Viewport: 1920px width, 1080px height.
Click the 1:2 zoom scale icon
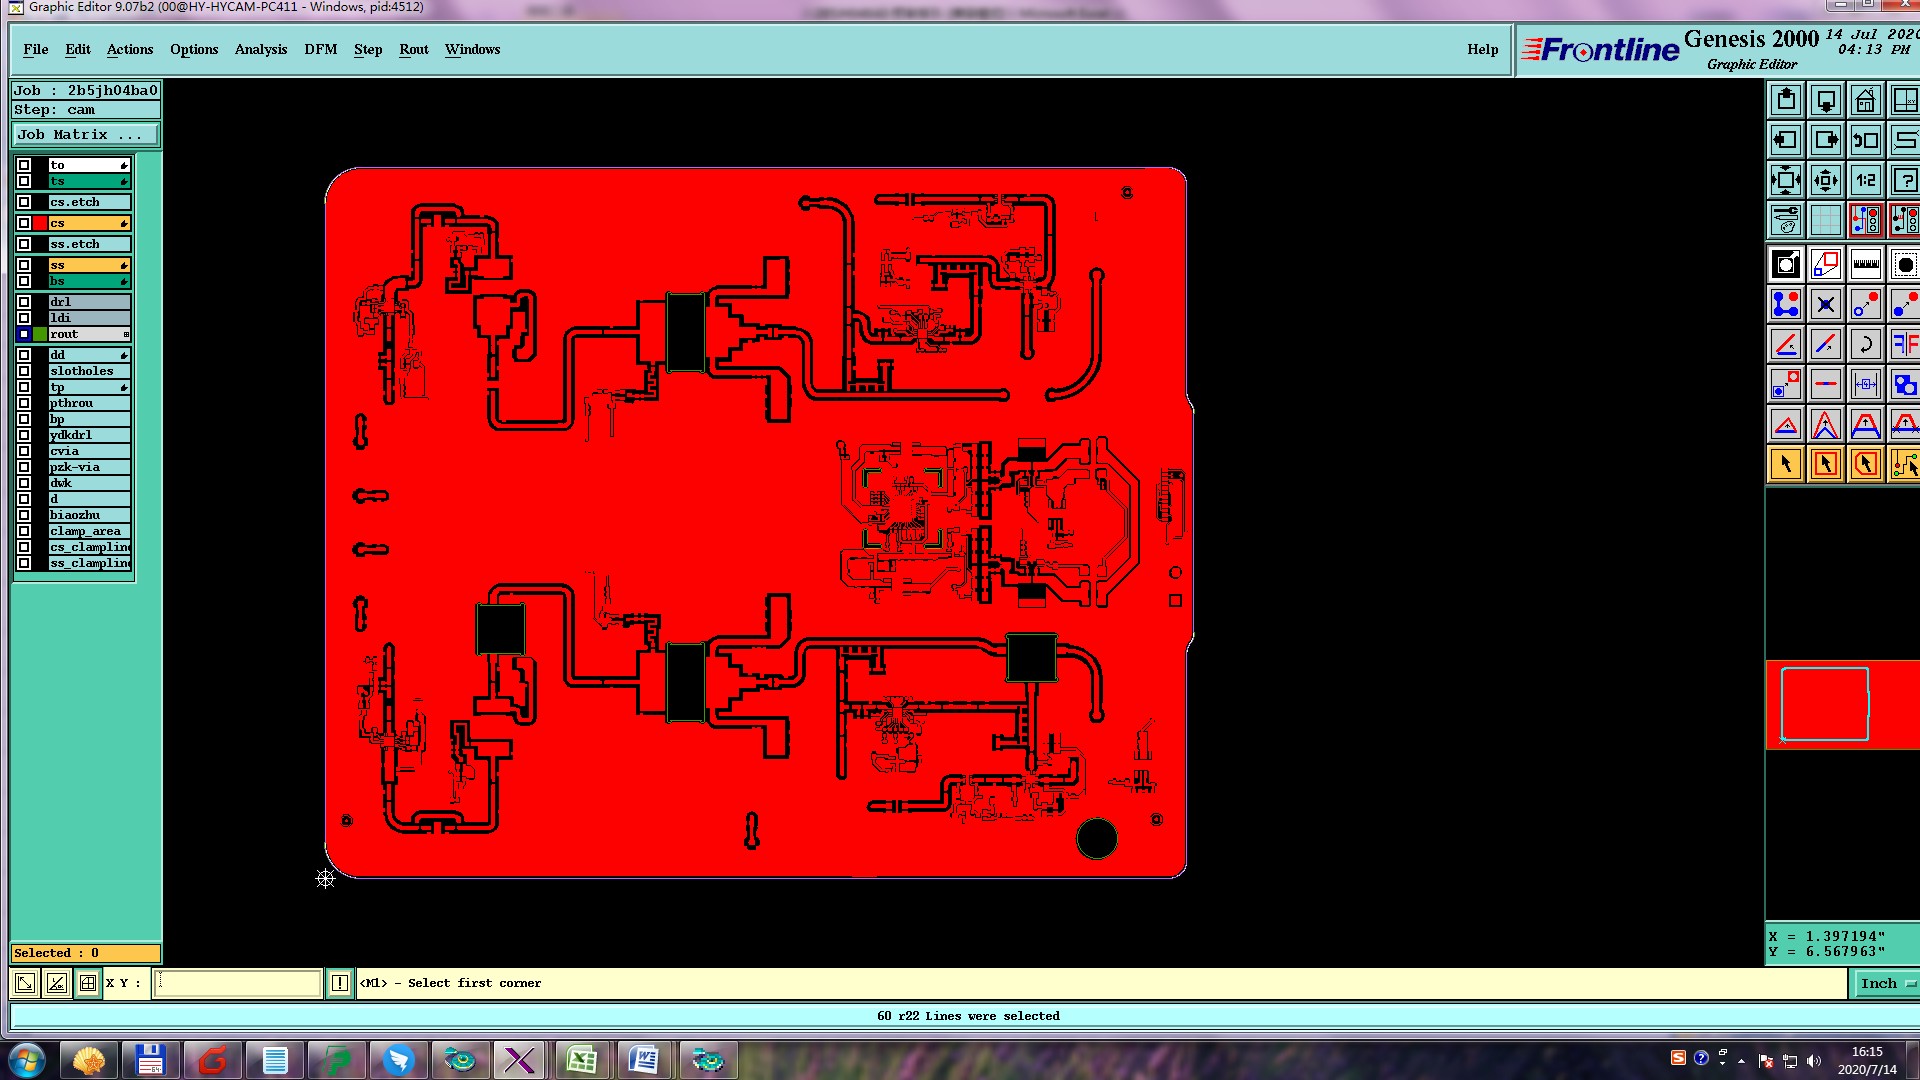[1865, 180]
